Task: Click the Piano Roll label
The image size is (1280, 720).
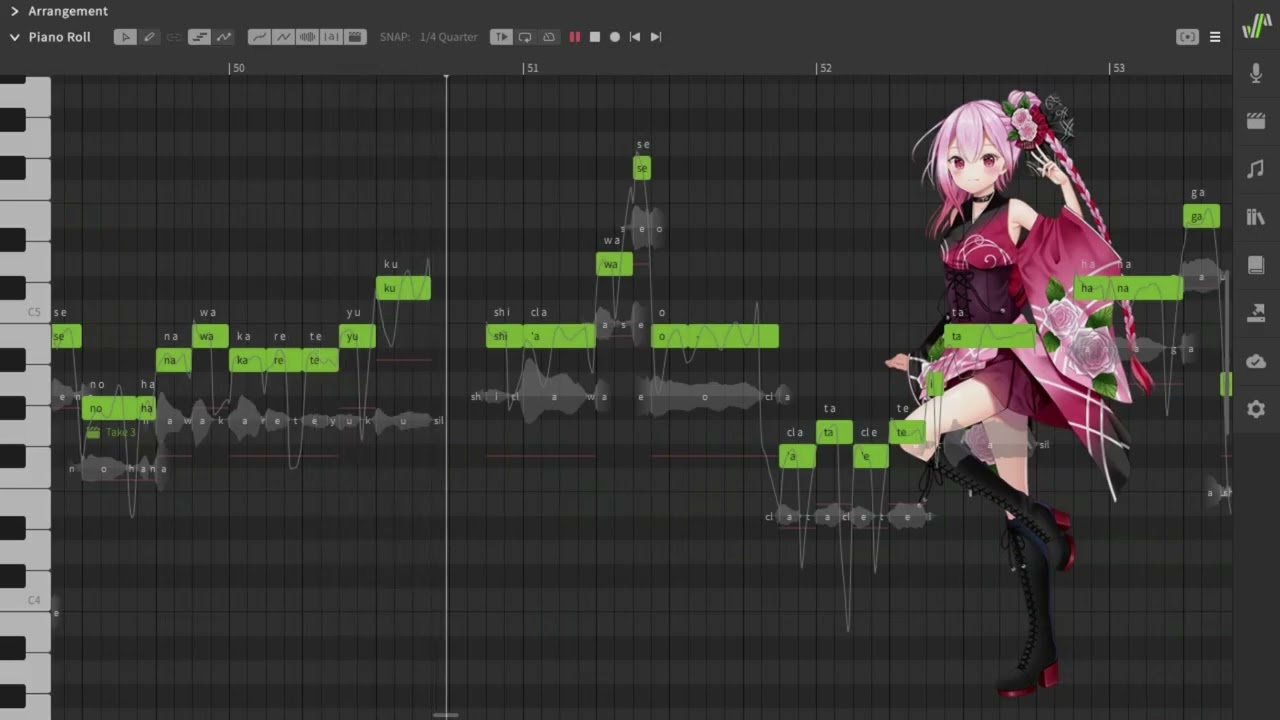Action: pos(59,37)
